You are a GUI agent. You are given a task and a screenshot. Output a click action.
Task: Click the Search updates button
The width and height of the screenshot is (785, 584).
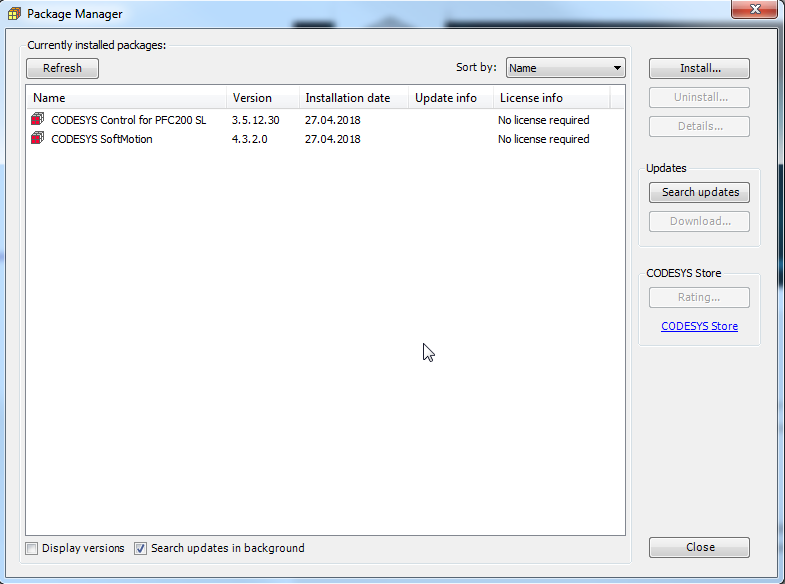[x=699, y=192]
